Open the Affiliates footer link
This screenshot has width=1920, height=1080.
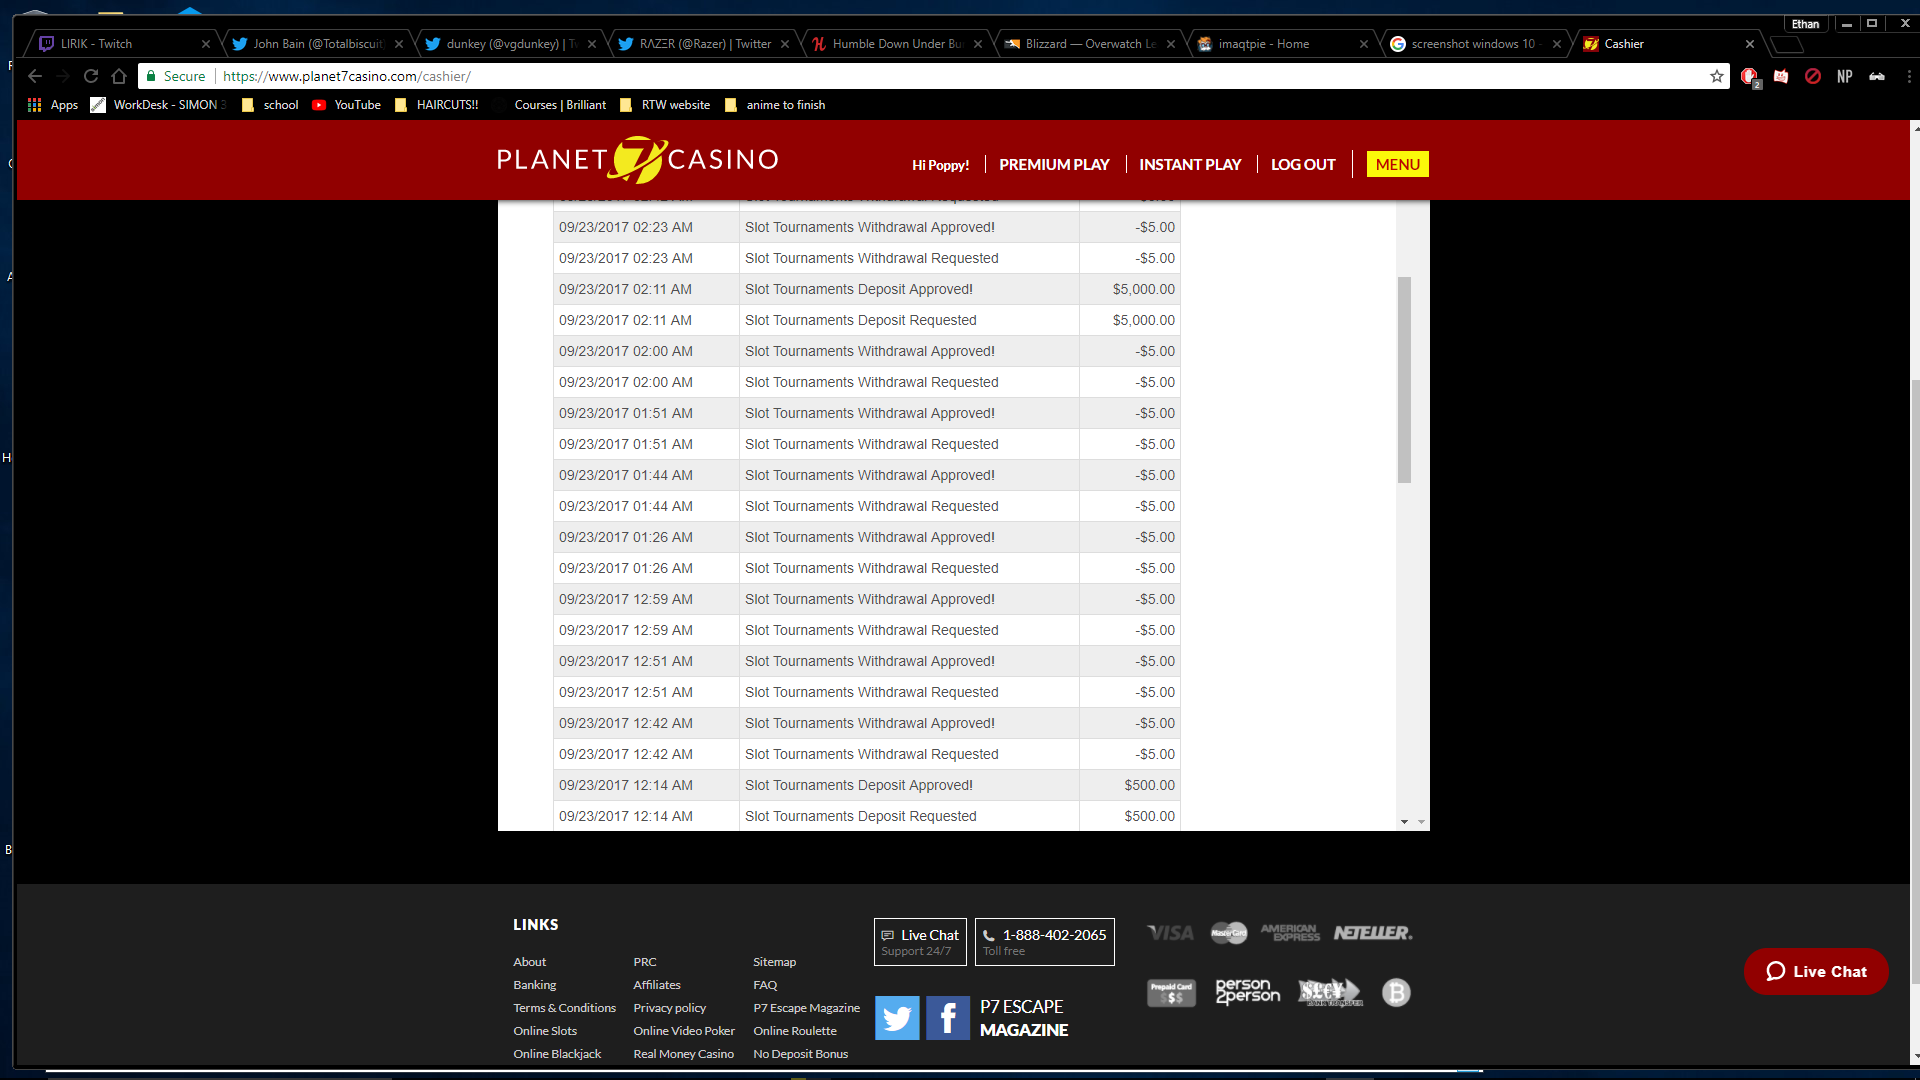[657, 985]
